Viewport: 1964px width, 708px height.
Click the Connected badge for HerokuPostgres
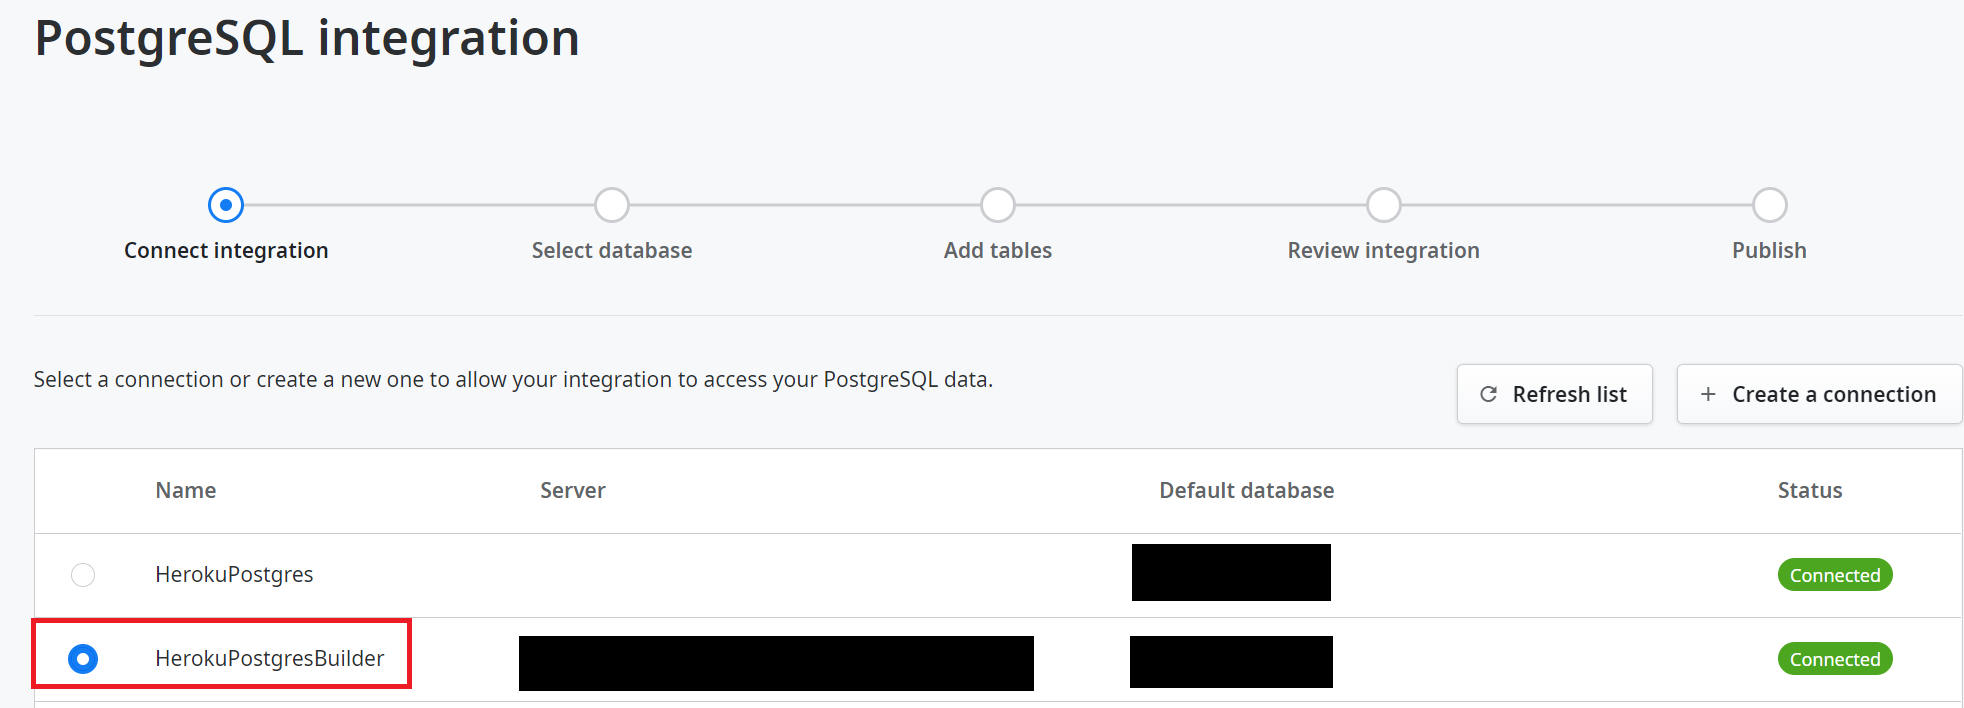1835,575
